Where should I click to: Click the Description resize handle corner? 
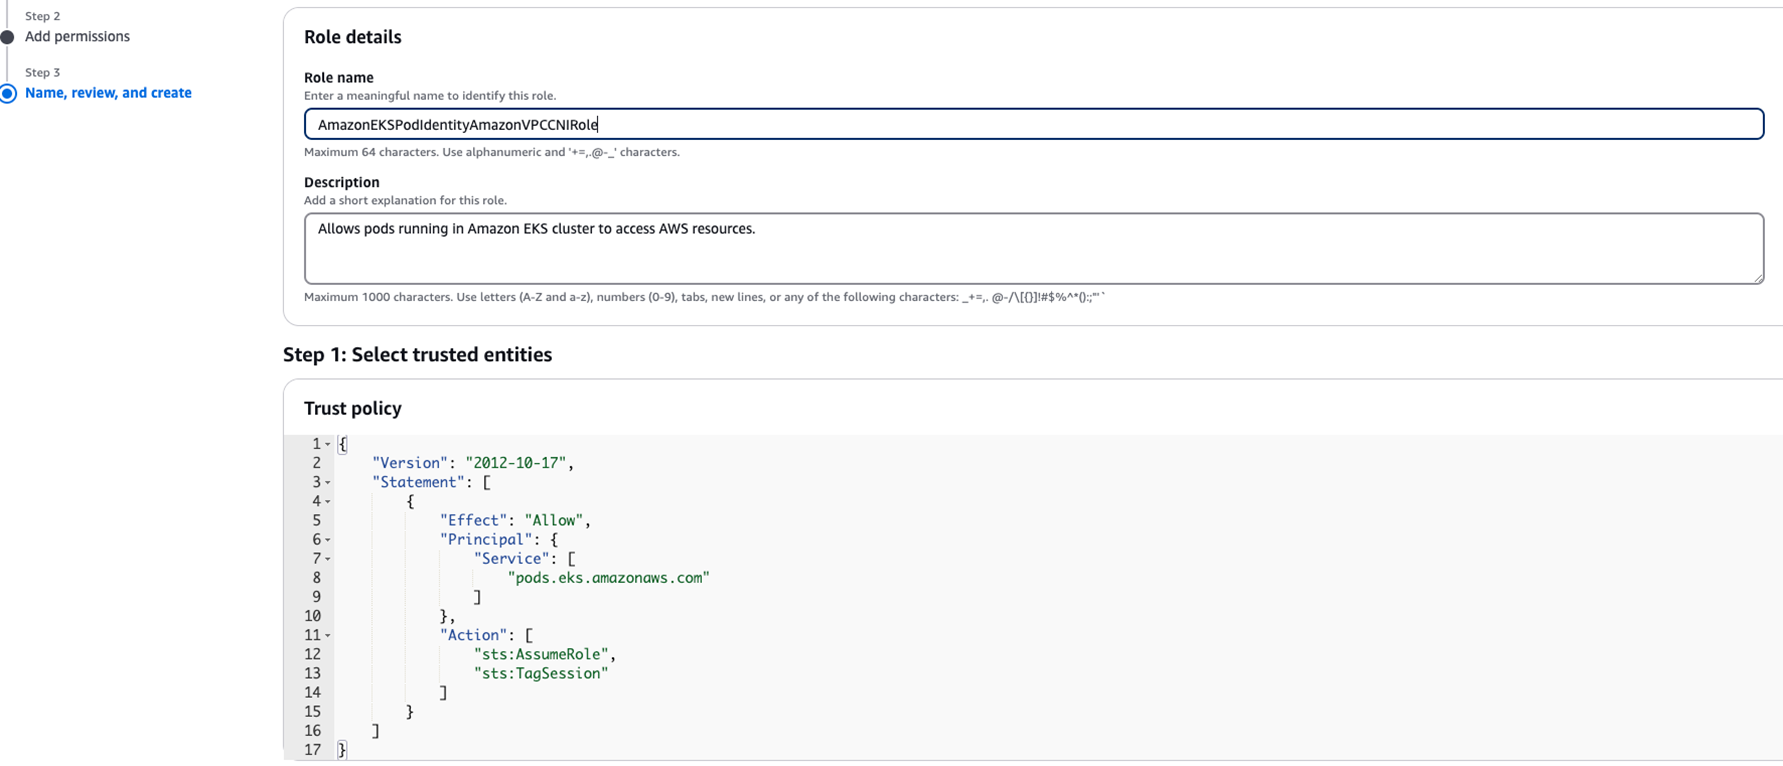(x=1758, y=278)
